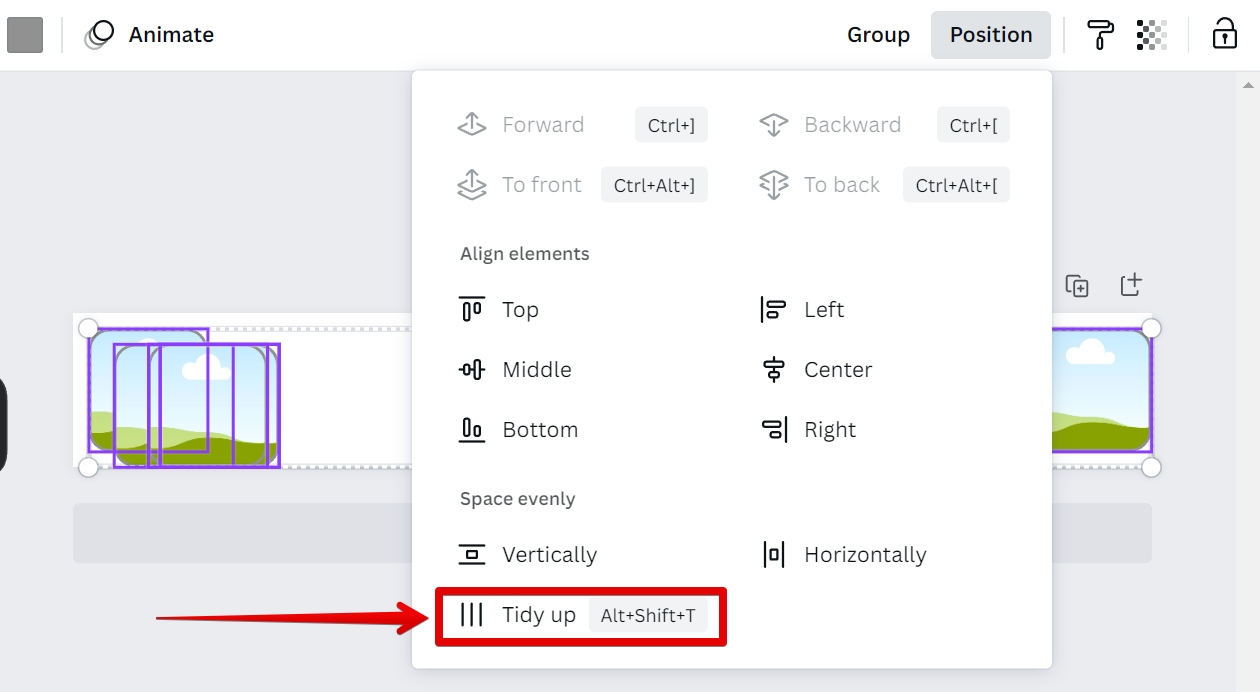Align elements to Bottom

coord(540,430)
